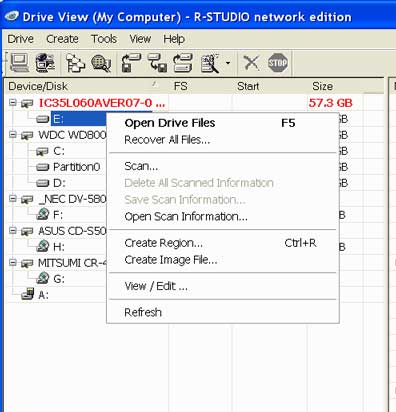Collapse the WDC WD800 disk node
The image size is (396, 412).
coord(13,134)
